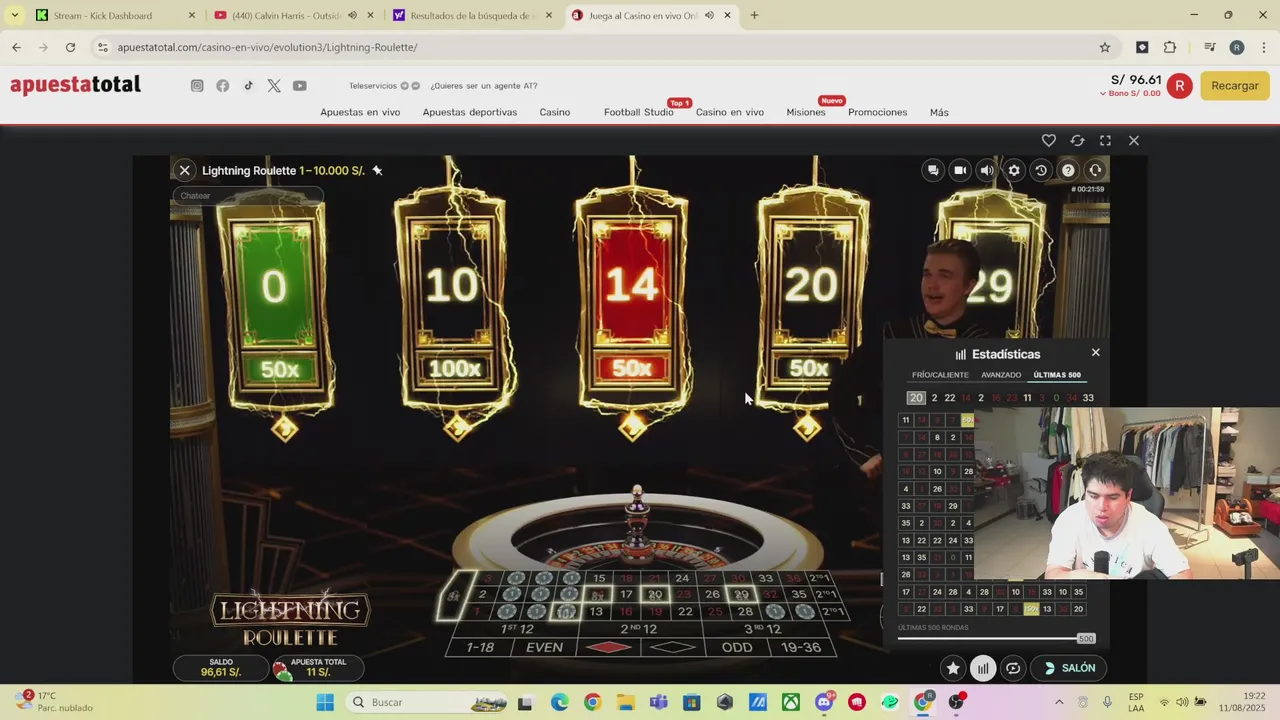Close the game frame with top-right X
The height and width of the screenshot is (720, 1280).
pyautogui.click(x=1134, y=141)
